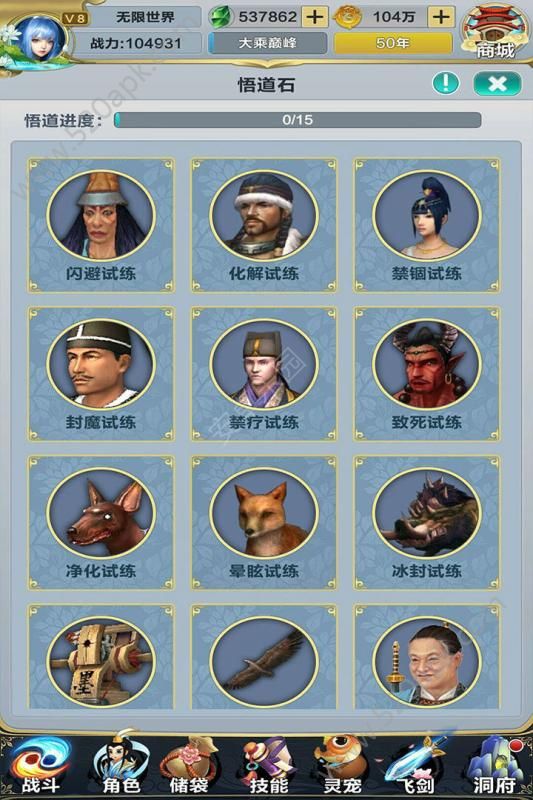Open the 冰封试练 spiked beast trial
Image resolution: width=533 pixels, height=800 pixels.
[427, 523]
